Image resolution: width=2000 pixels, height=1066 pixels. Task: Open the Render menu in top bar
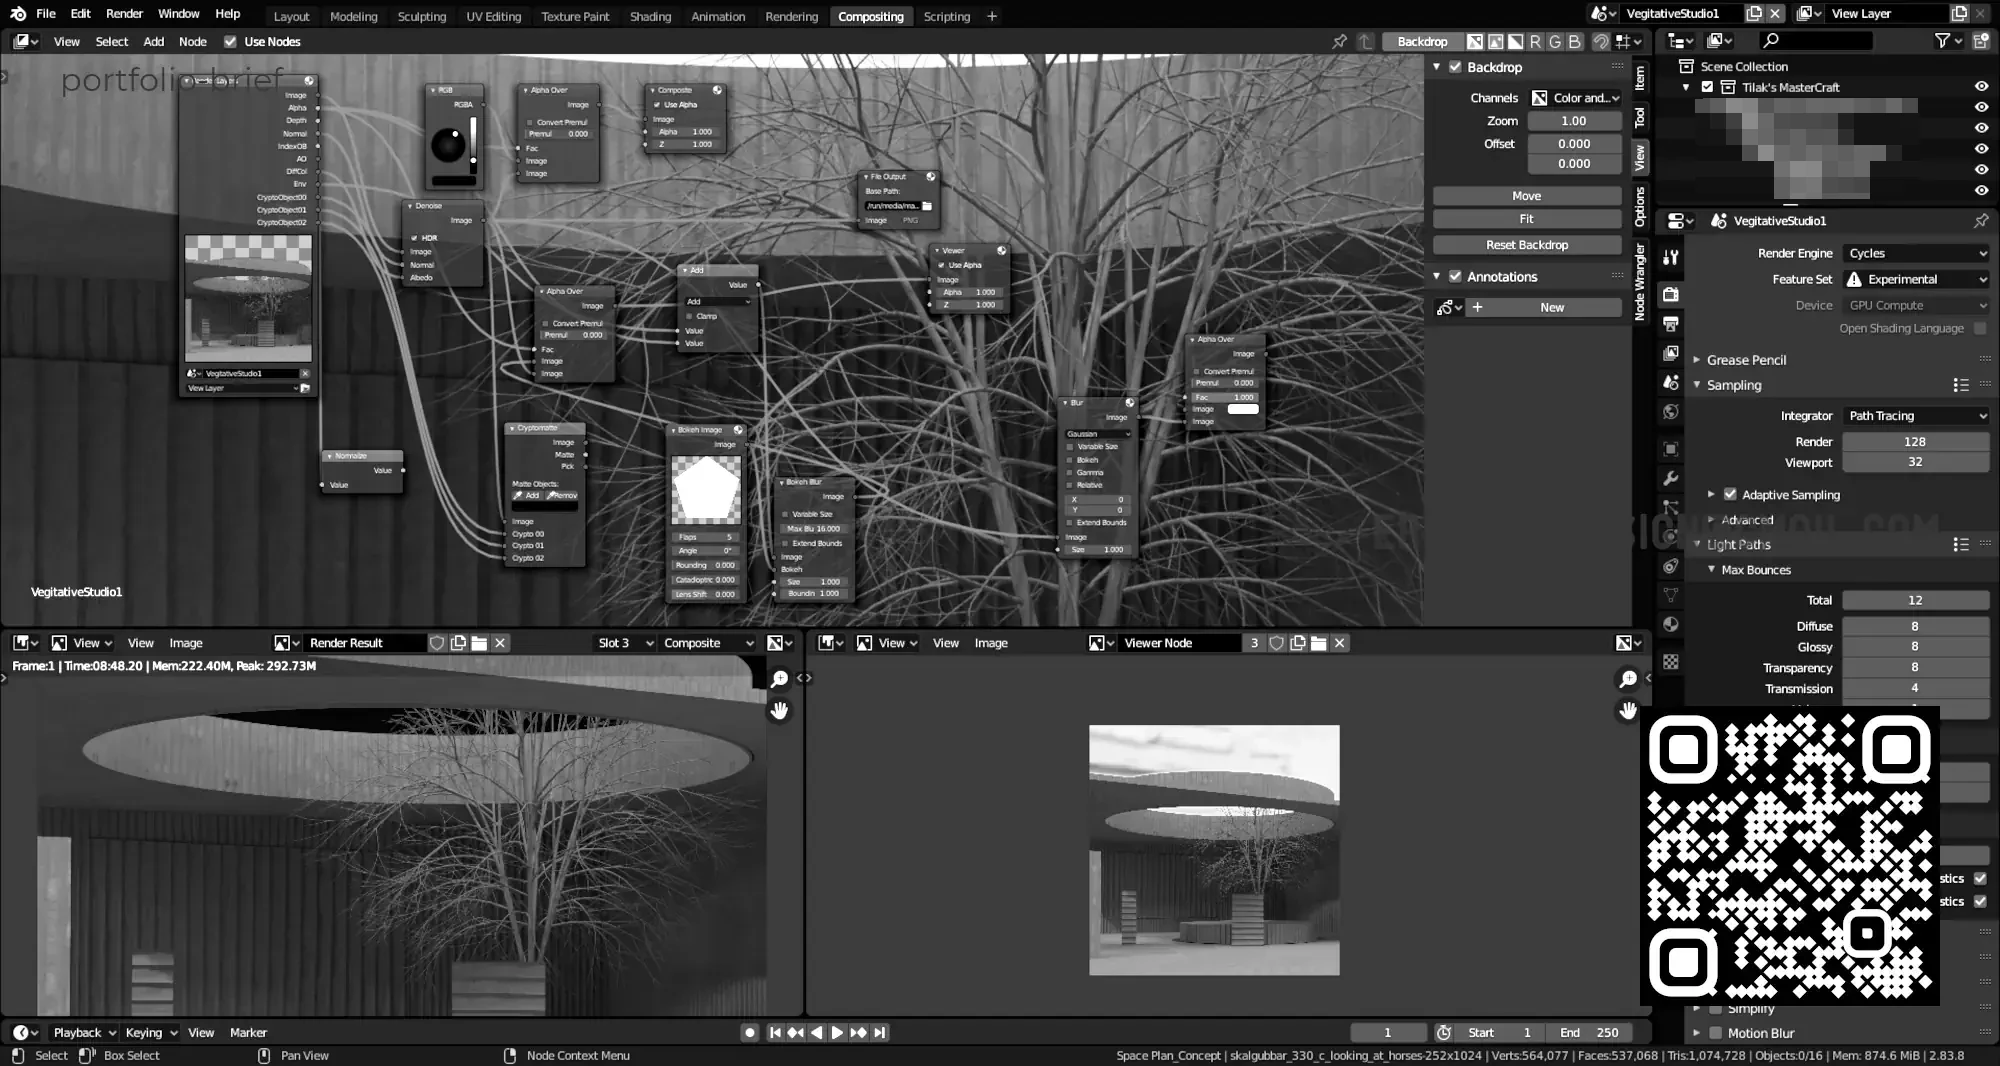[x=124, y=14]
